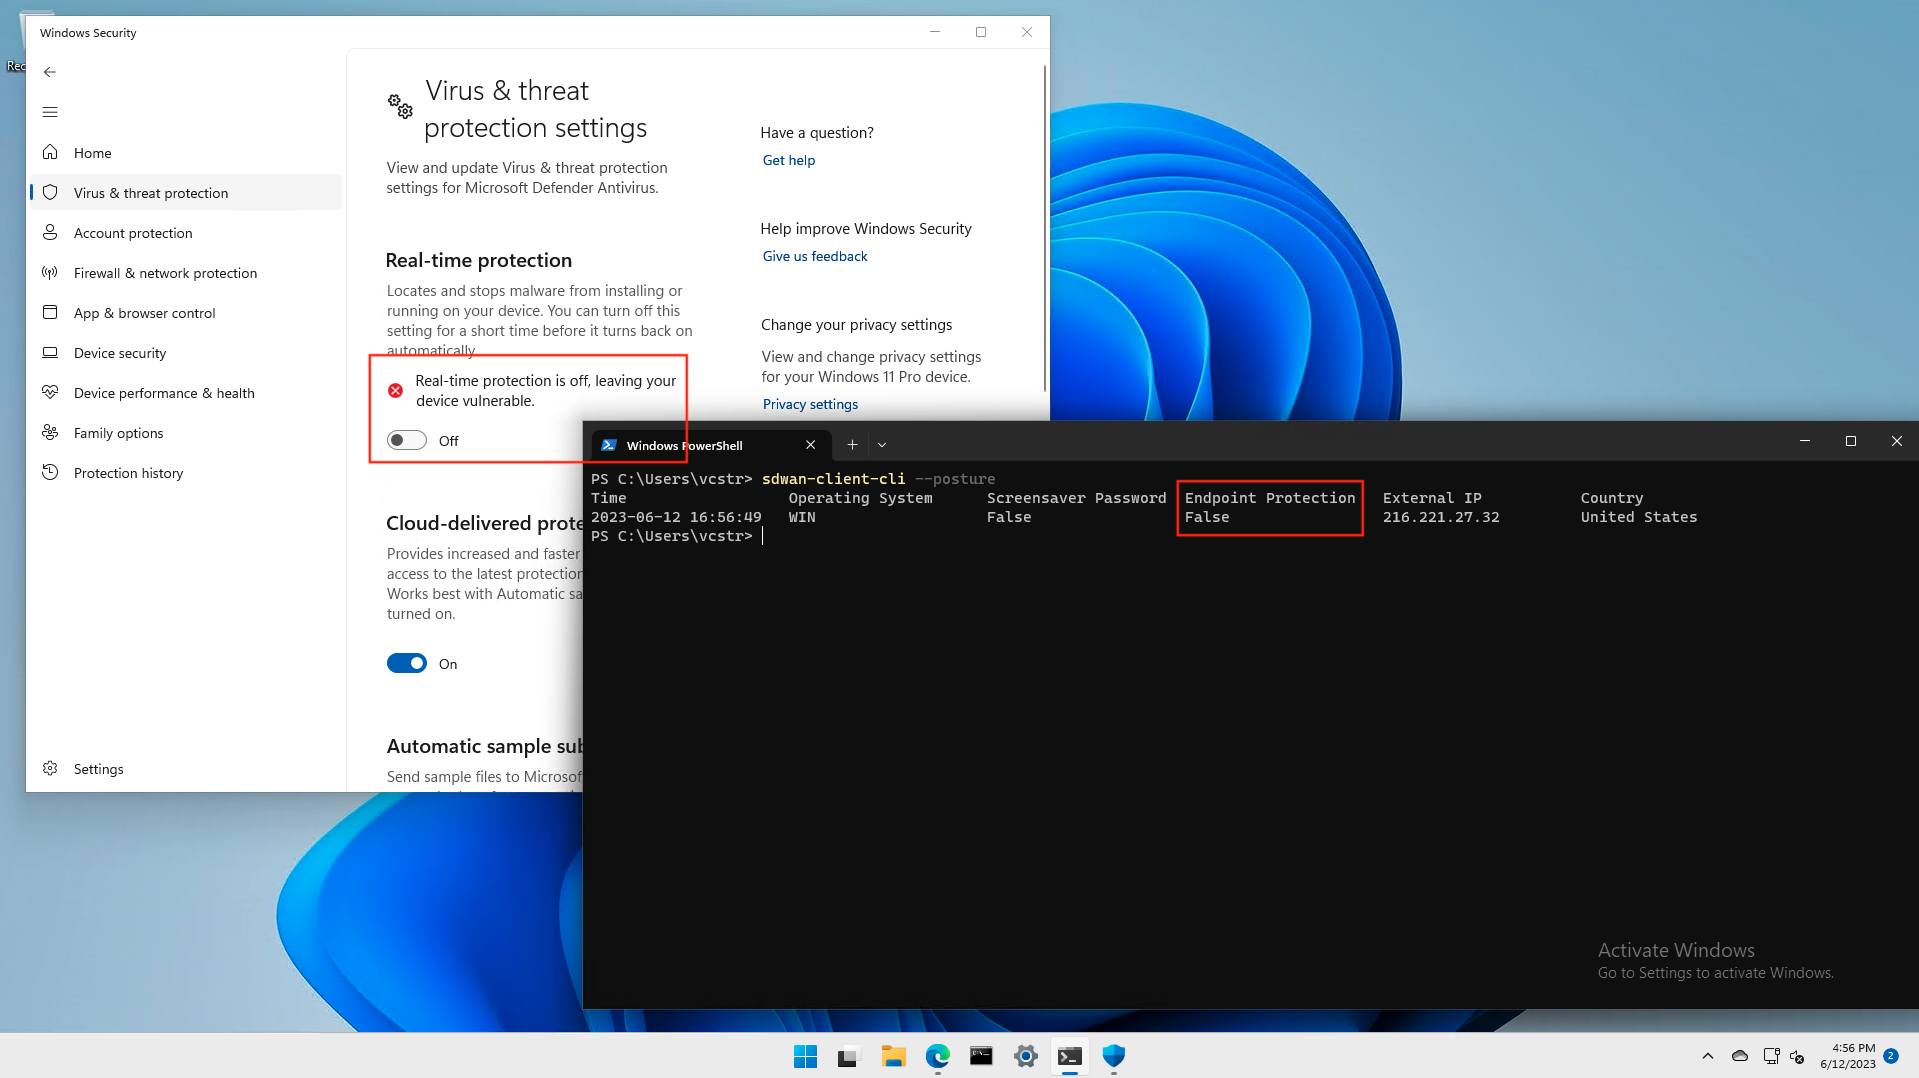Click Give us feedback link
Viewport: 1919px width, 1078px height.
pos(815,256)
